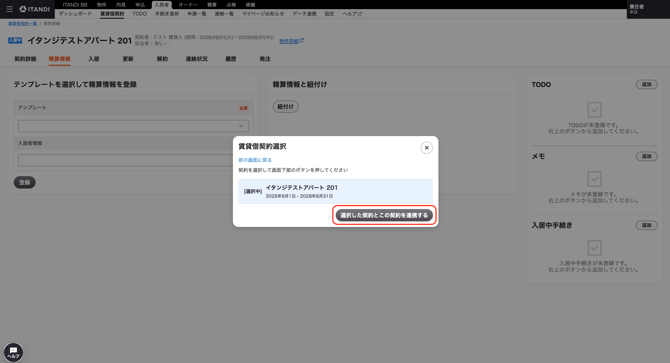Click 追加 button in 入居中手続き panel
The height and width of the screenshot is (363, 670).
point(646,225)
